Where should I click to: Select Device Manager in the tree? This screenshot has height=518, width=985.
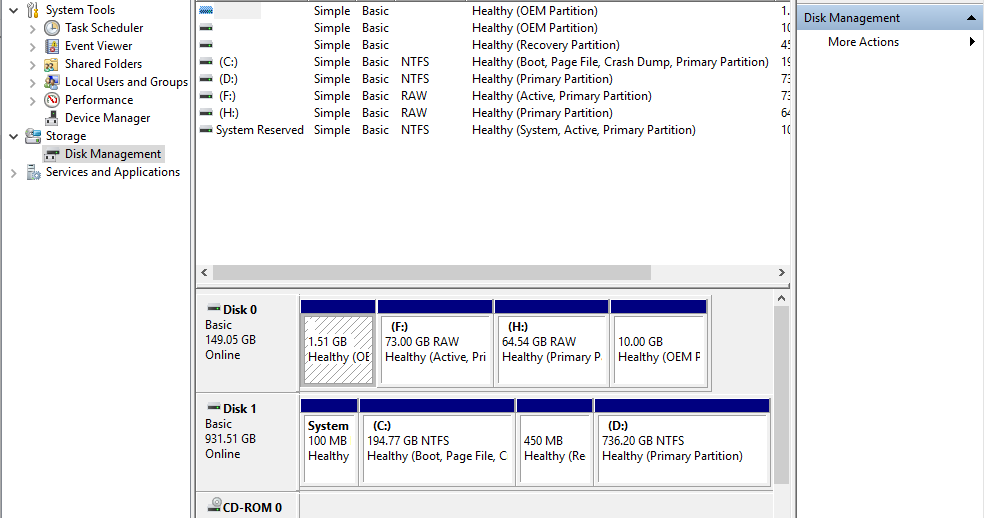(x=107, y=118)
